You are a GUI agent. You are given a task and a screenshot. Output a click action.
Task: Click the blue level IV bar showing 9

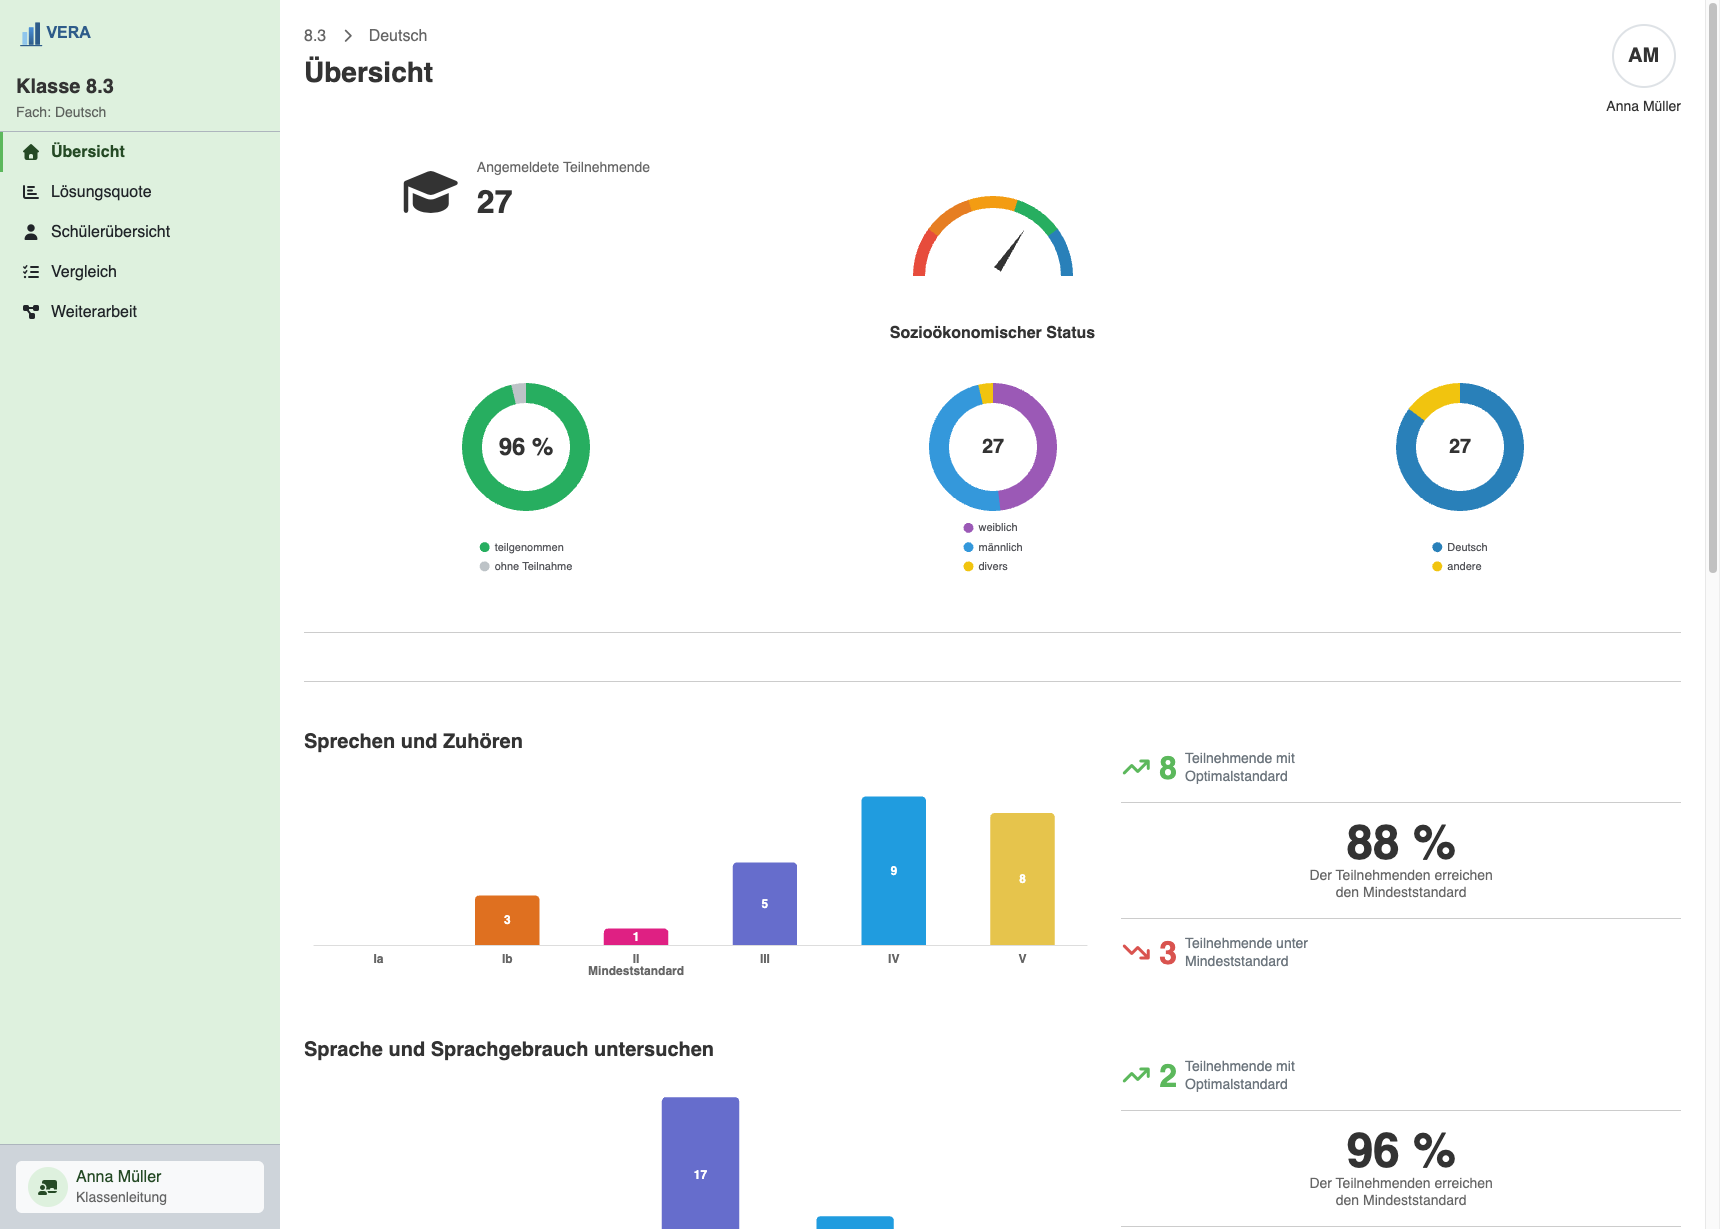(x=894, y=871)
